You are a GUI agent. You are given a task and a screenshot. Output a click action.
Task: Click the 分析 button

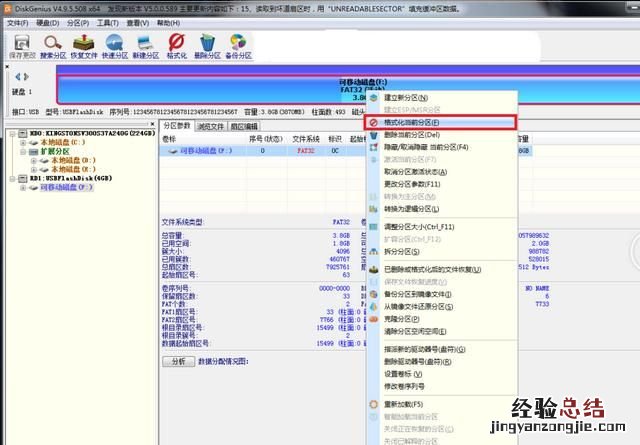pyautogui.click(x=177, y=361)
